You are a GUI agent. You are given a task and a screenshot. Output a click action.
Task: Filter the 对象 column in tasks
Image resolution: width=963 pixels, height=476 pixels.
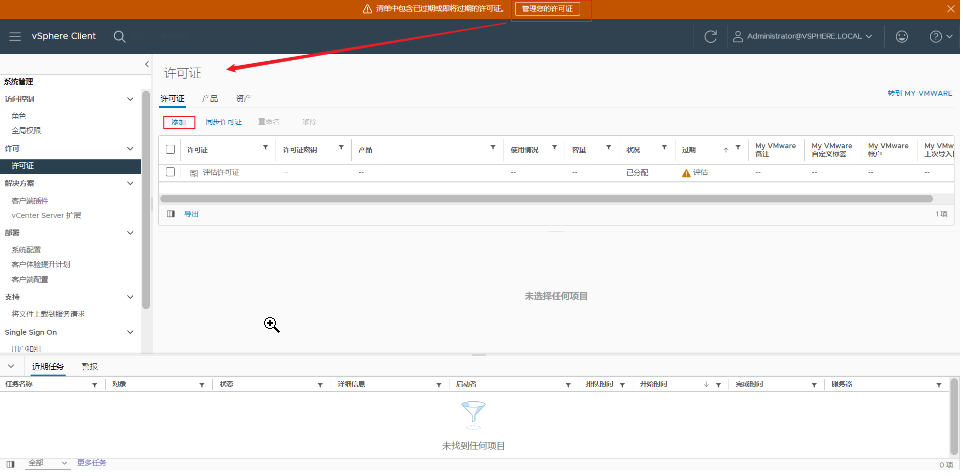(201, 384)
